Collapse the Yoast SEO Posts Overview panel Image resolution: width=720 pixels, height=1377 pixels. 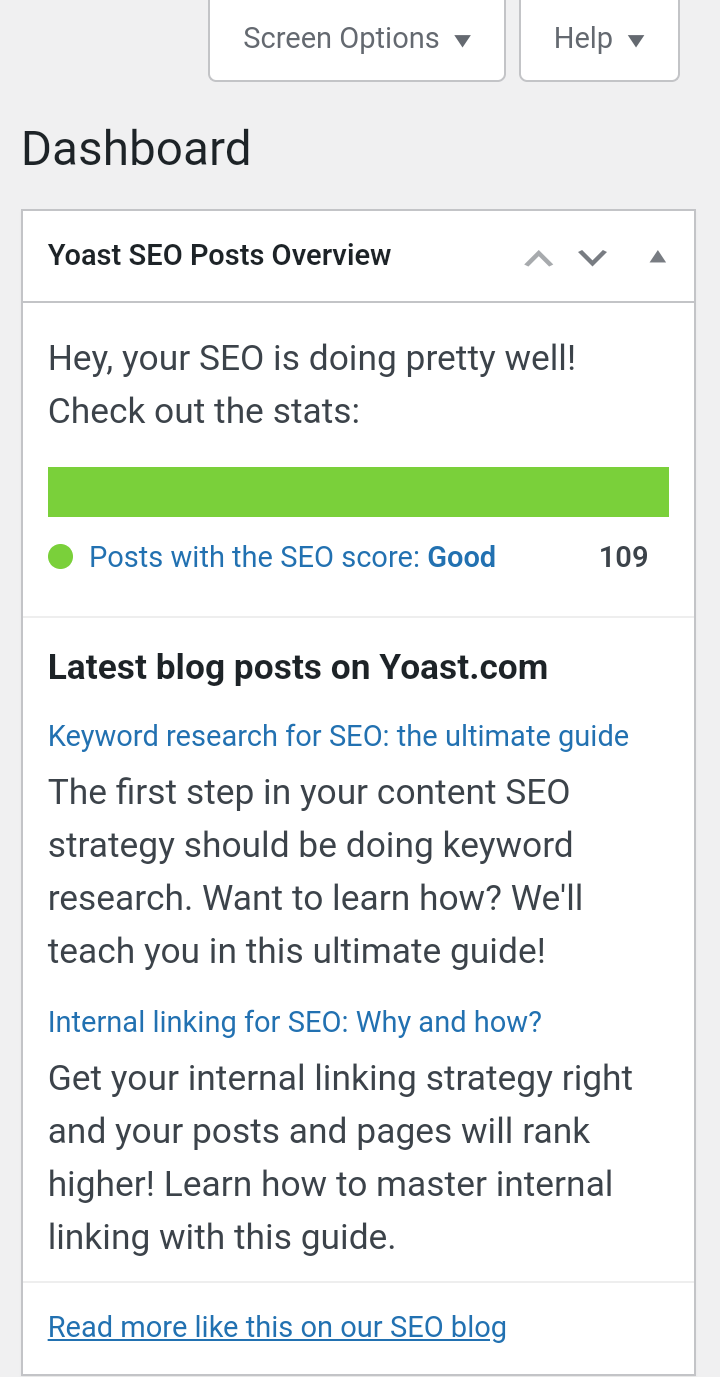pyautogui.click(x=657, y=257)
